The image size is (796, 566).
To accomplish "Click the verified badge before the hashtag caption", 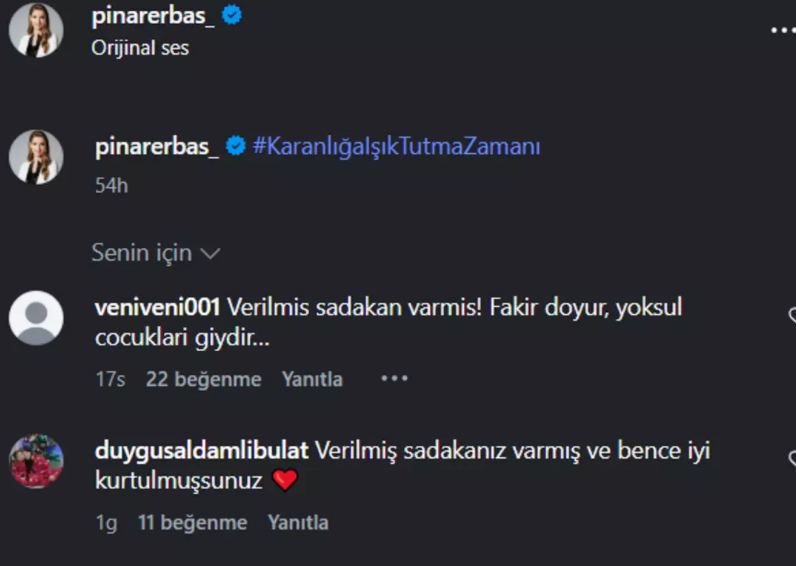I will (x=236, y=146).
